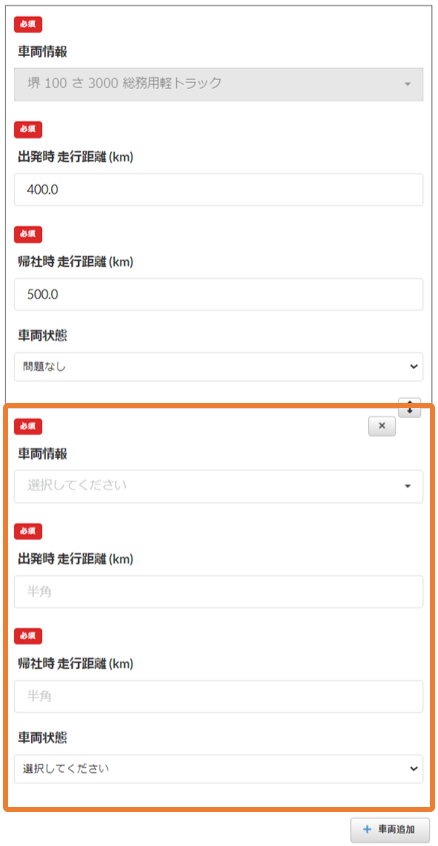
Task: Focus the empty 出発時 走行距離 半角 field
Action: (x=218, y=592)
